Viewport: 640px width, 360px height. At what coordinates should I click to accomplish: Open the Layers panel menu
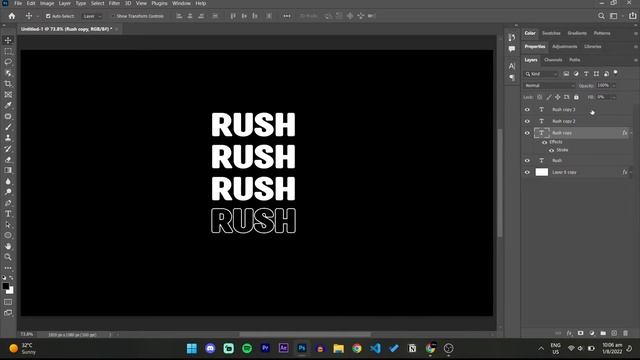(636, 60)
